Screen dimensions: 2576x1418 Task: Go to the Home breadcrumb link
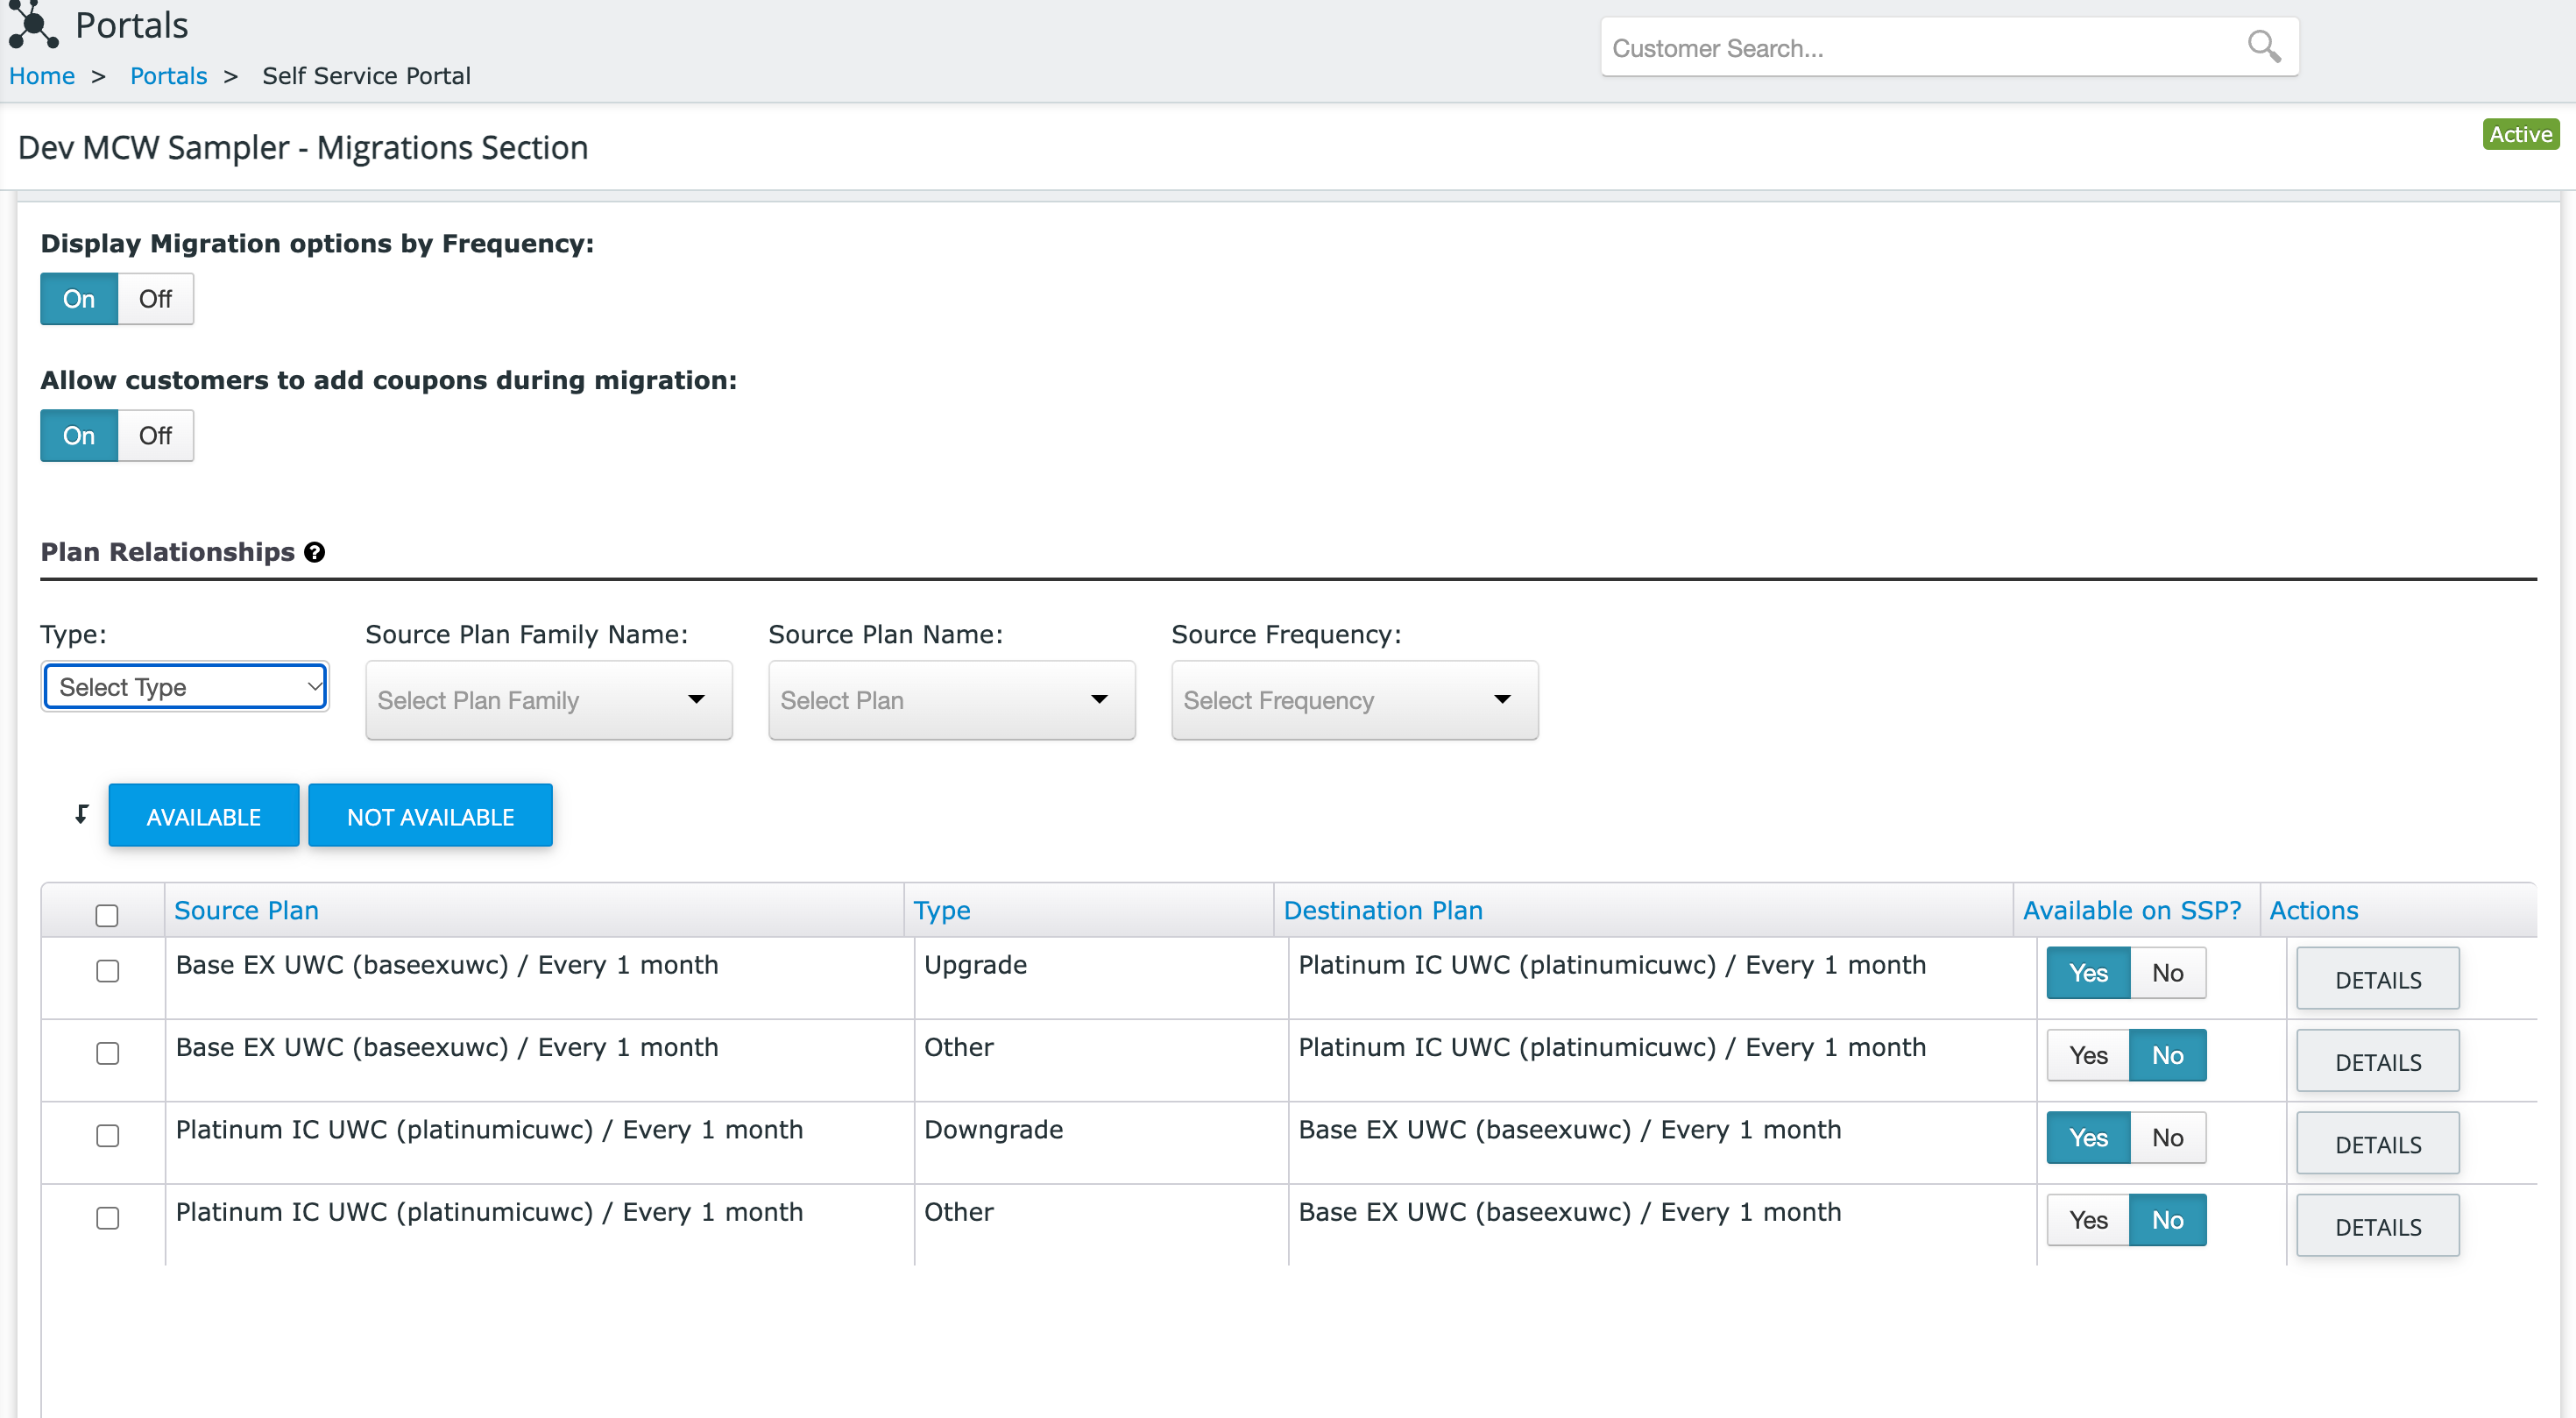(x=42, y=76)
